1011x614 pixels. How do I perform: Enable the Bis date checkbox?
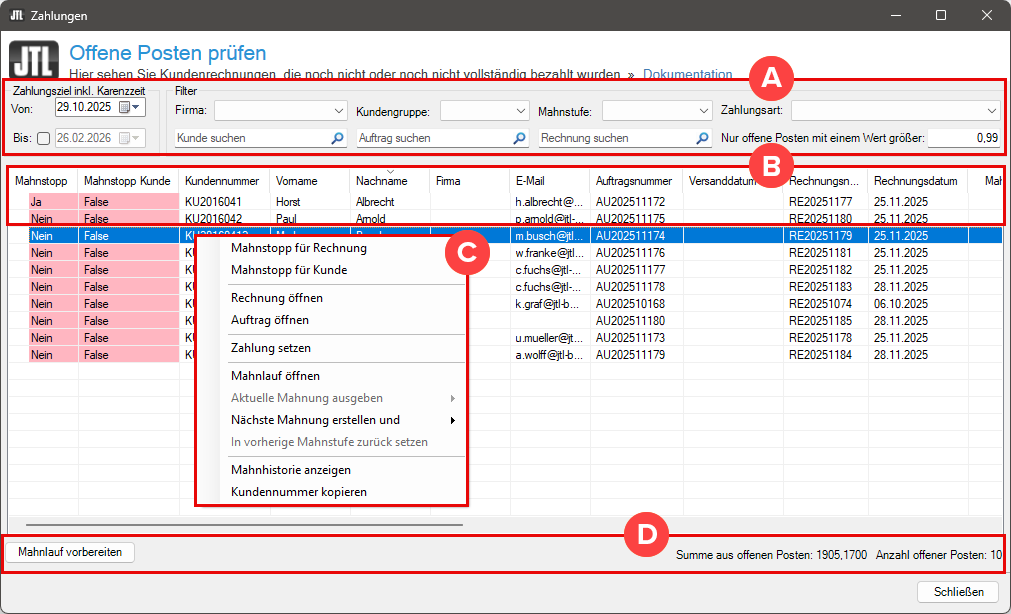pos(42,139)
